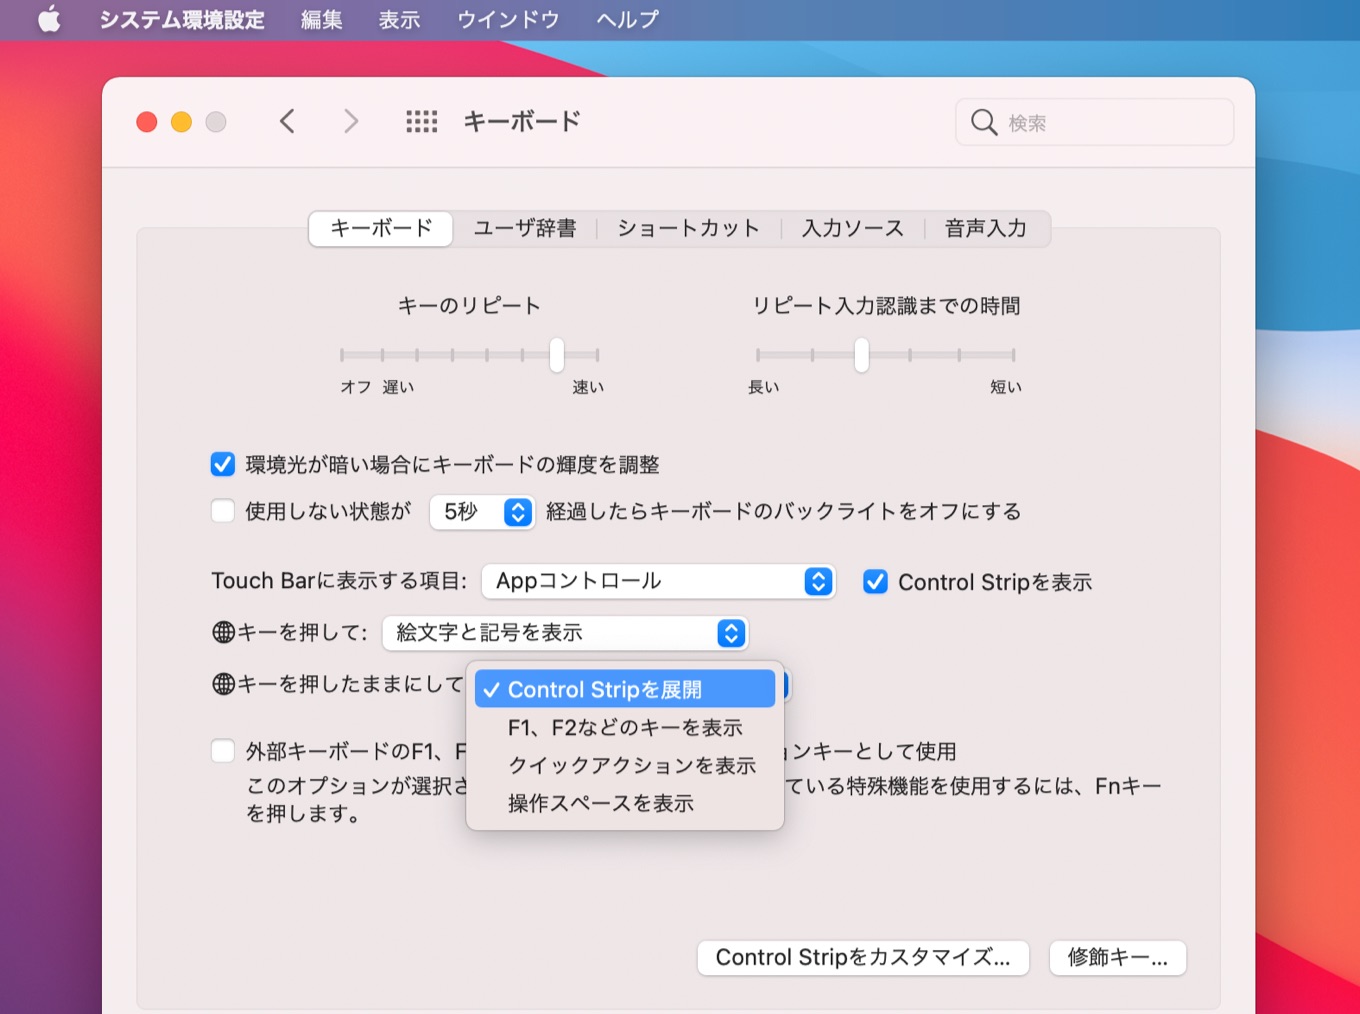The height and width of the screenshot is (1014, 1360).
Task: Open the 編集 menu
Action: pos(321,20)
